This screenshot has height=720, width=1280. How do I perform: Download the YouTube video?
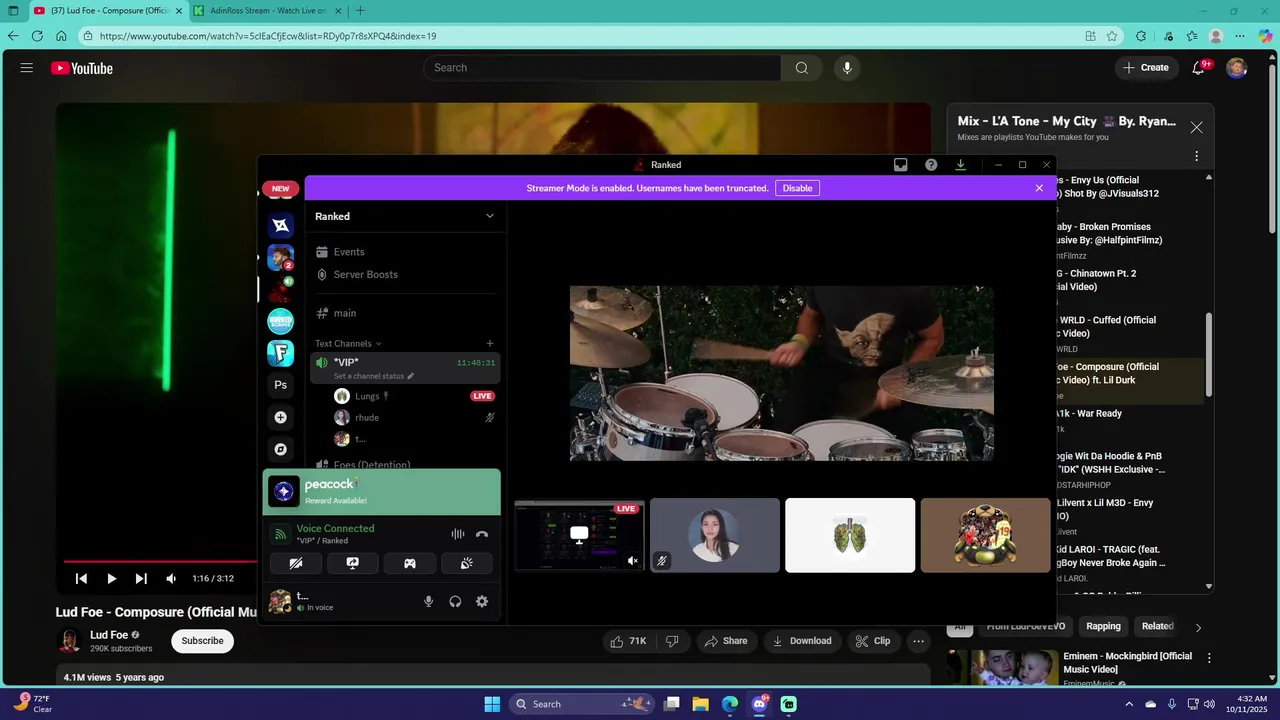802,641
